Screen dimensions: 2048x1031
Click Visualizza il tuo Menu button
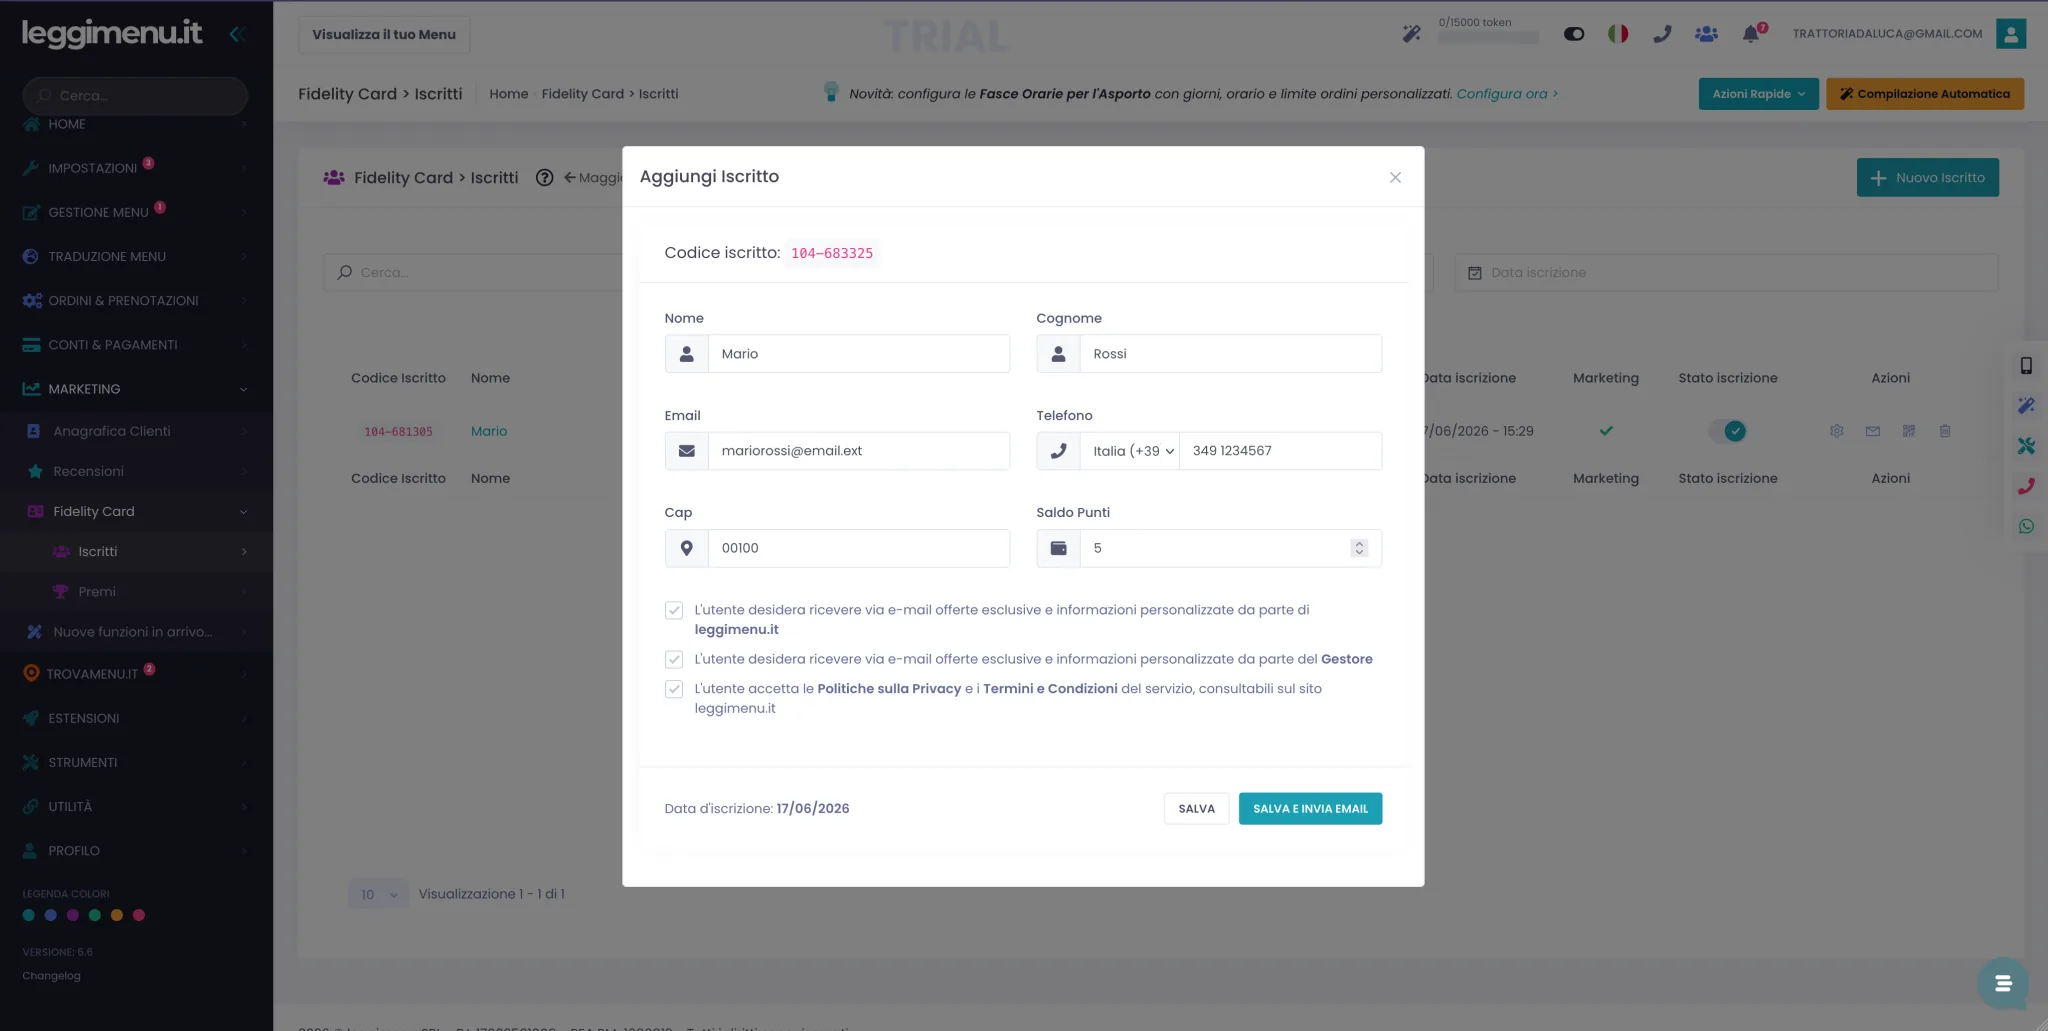(383, 35)
